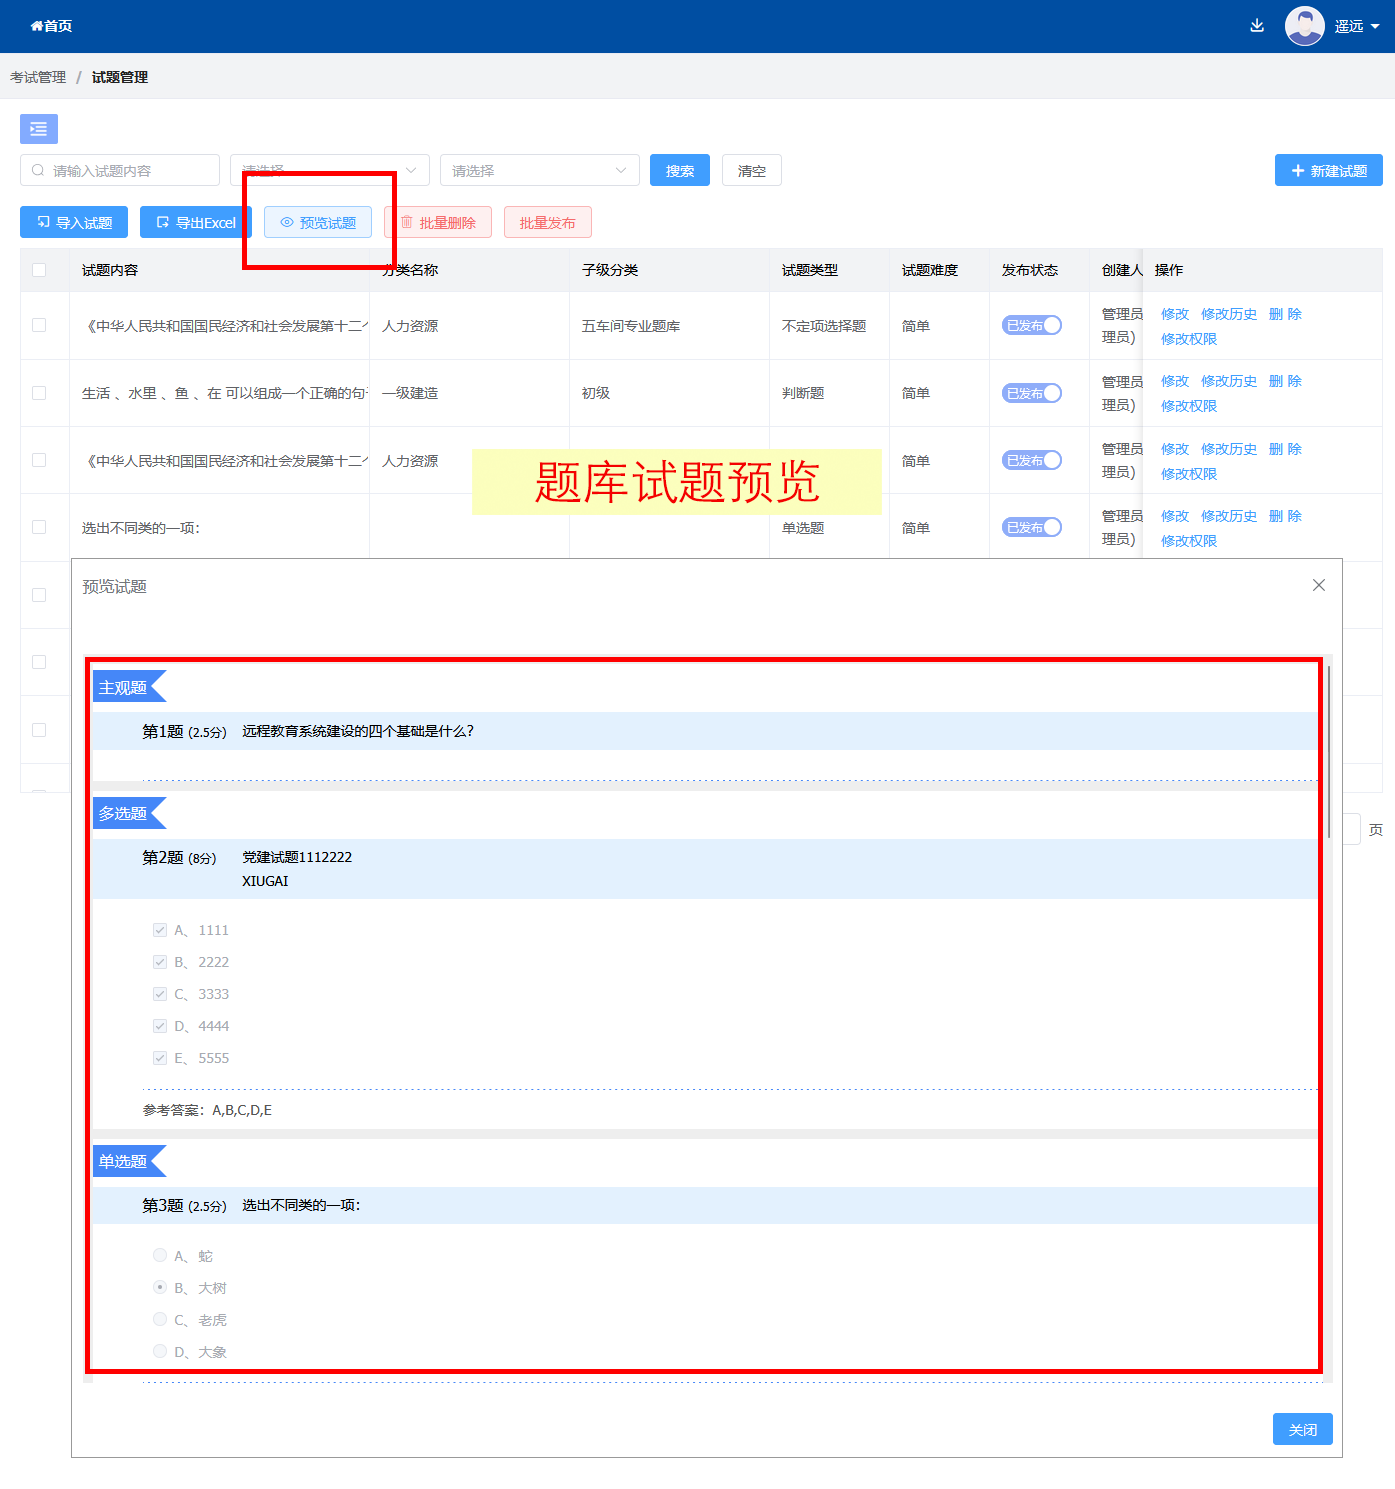Click the 批量删除 trash button

pyautogui.click(x=438, y=222)
